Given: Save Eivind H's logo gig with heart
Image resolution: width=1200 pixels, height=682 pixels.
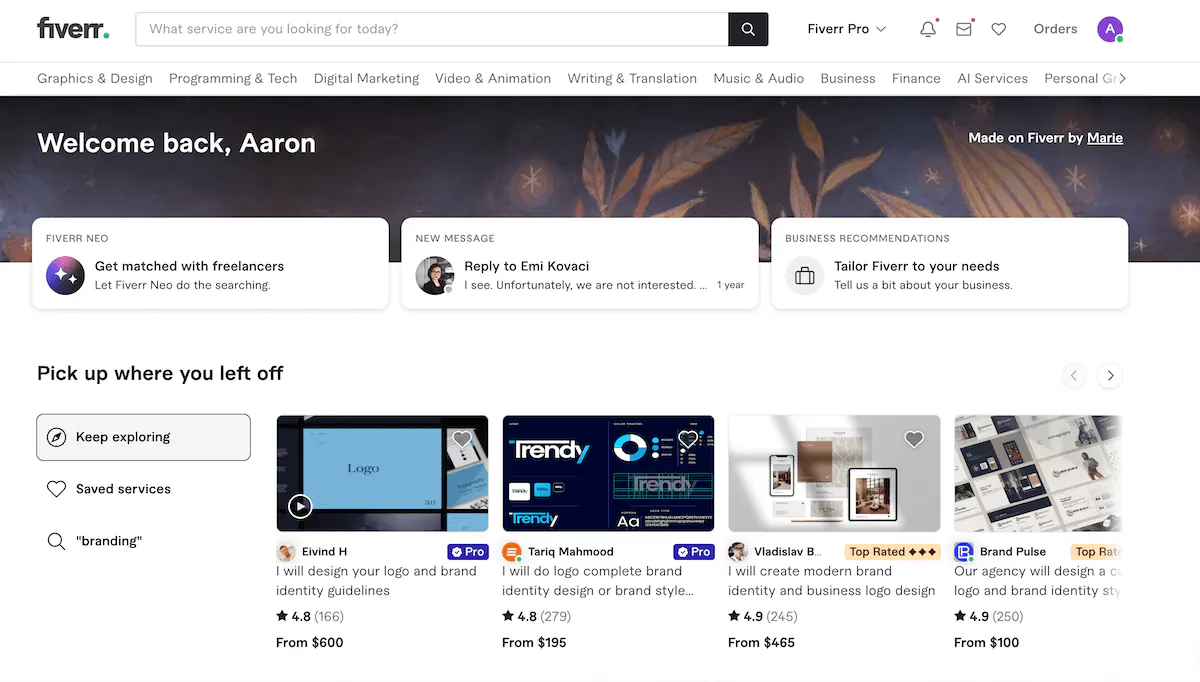Looking at the screenshot, I should pyautogui.click(x=462, y=439).
